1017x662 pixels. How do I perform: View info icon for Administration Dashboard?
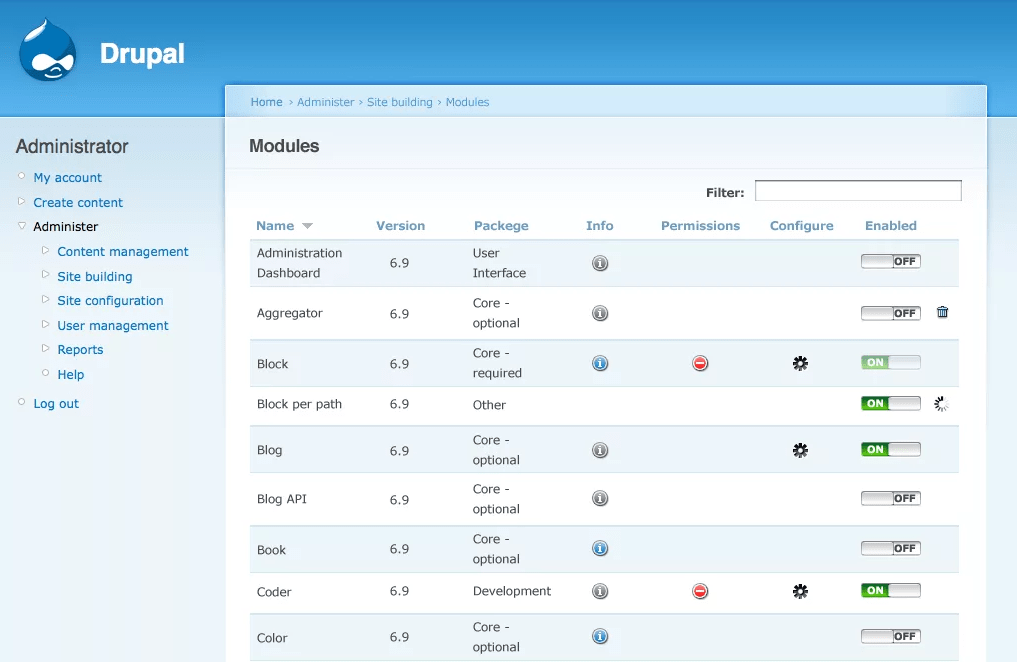(599, 263)
